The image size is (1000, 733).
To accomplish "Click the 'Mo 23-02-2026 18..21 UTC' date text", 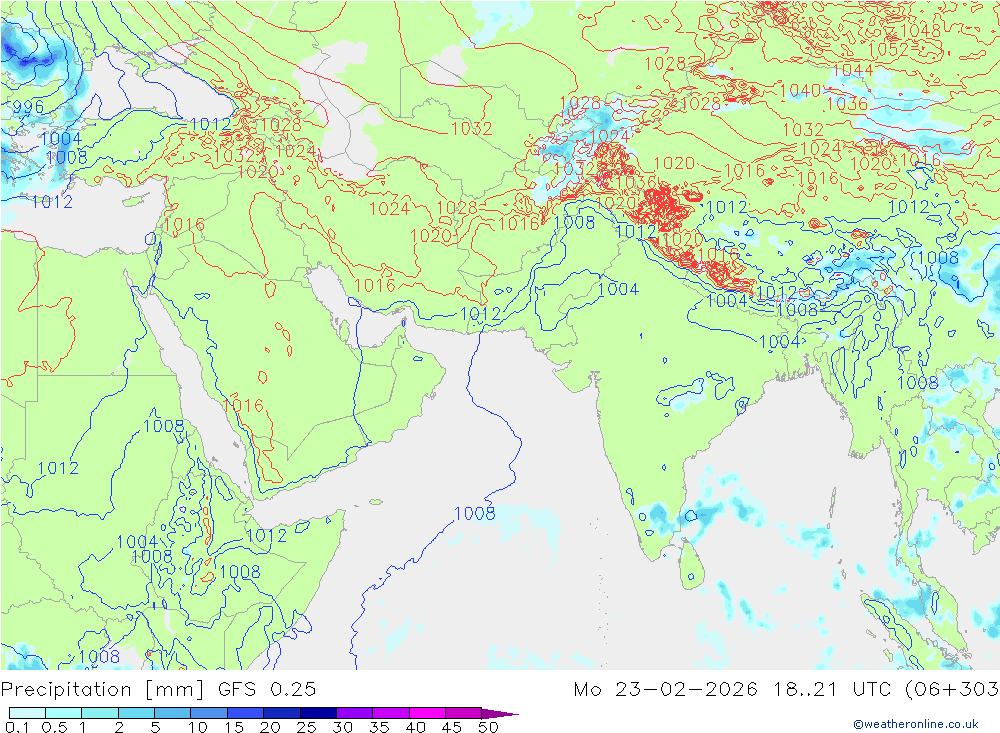I will click(x=735, y=690).
